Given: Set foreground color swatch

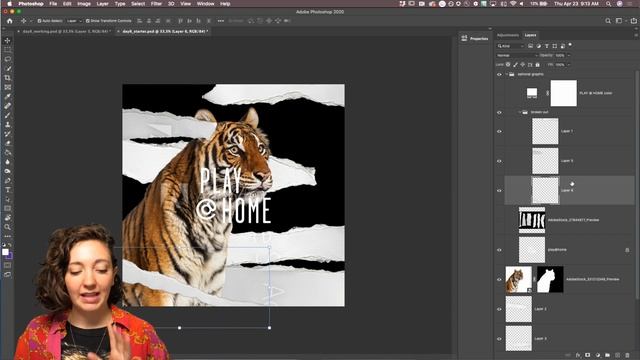Looking at the screenshot, I should click(x=5, y=252).
